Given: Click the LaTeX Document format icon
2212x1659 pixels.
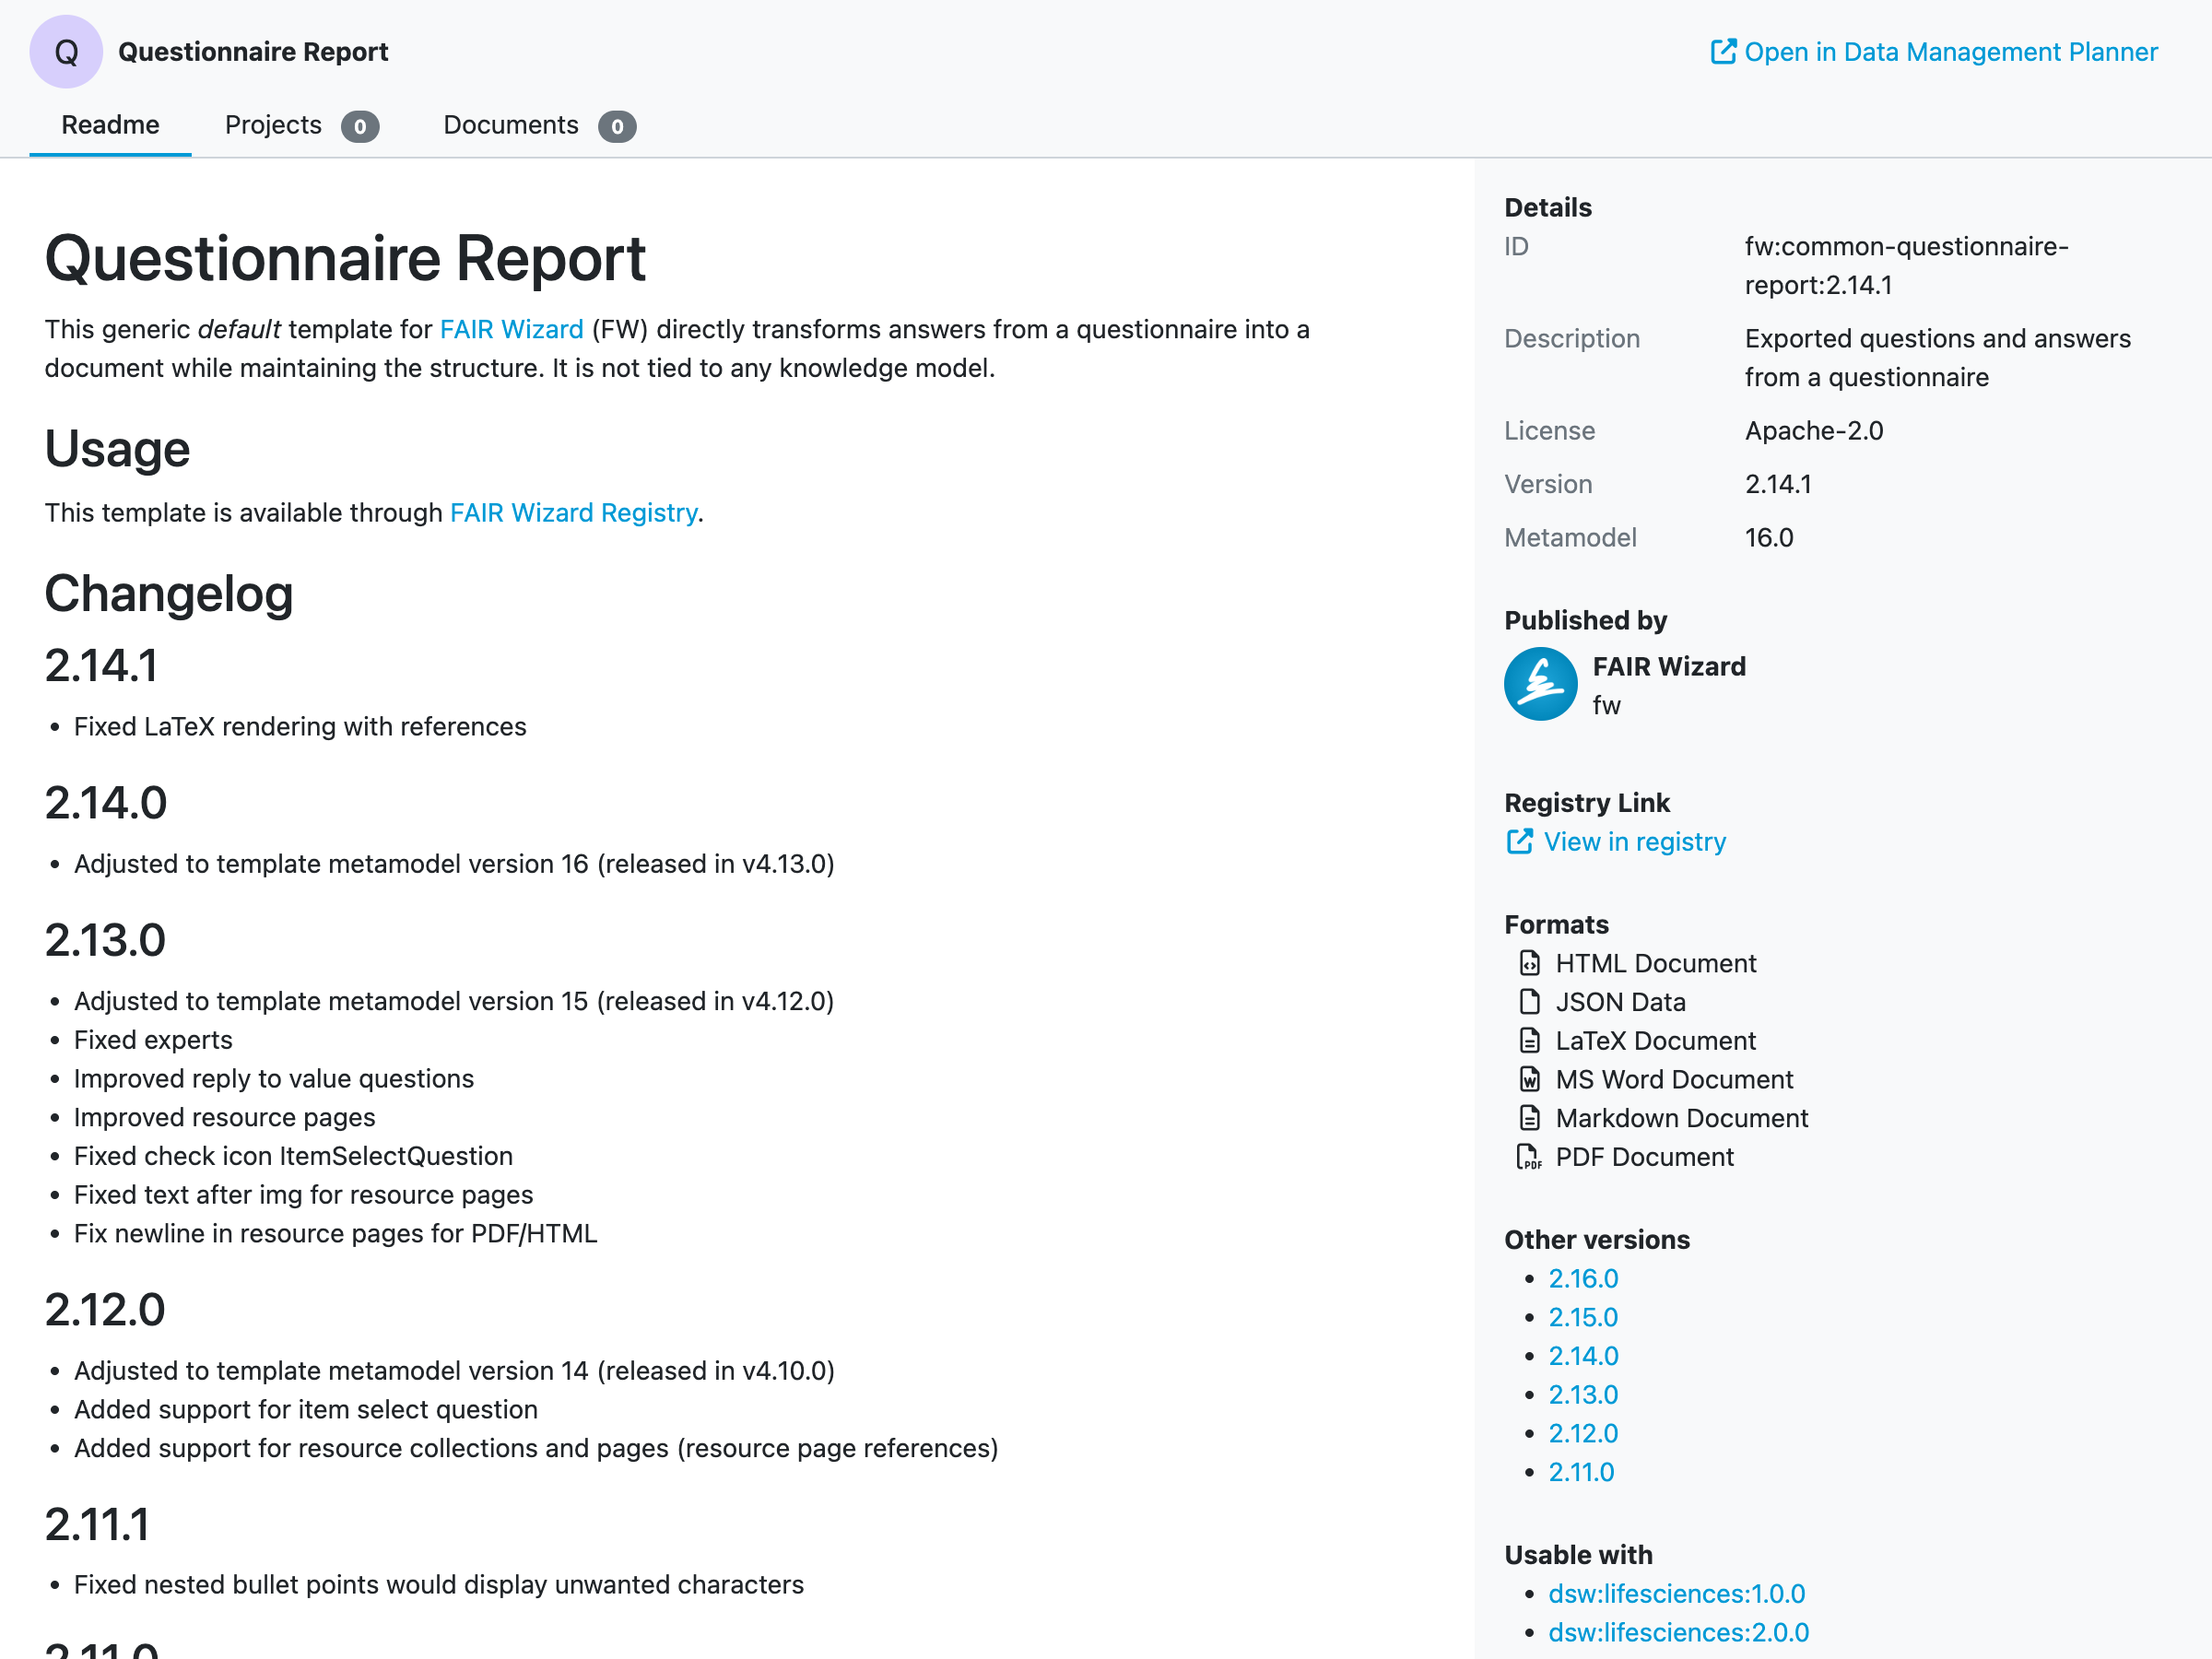Looking at the screenshot, I should (1529, 1041).
